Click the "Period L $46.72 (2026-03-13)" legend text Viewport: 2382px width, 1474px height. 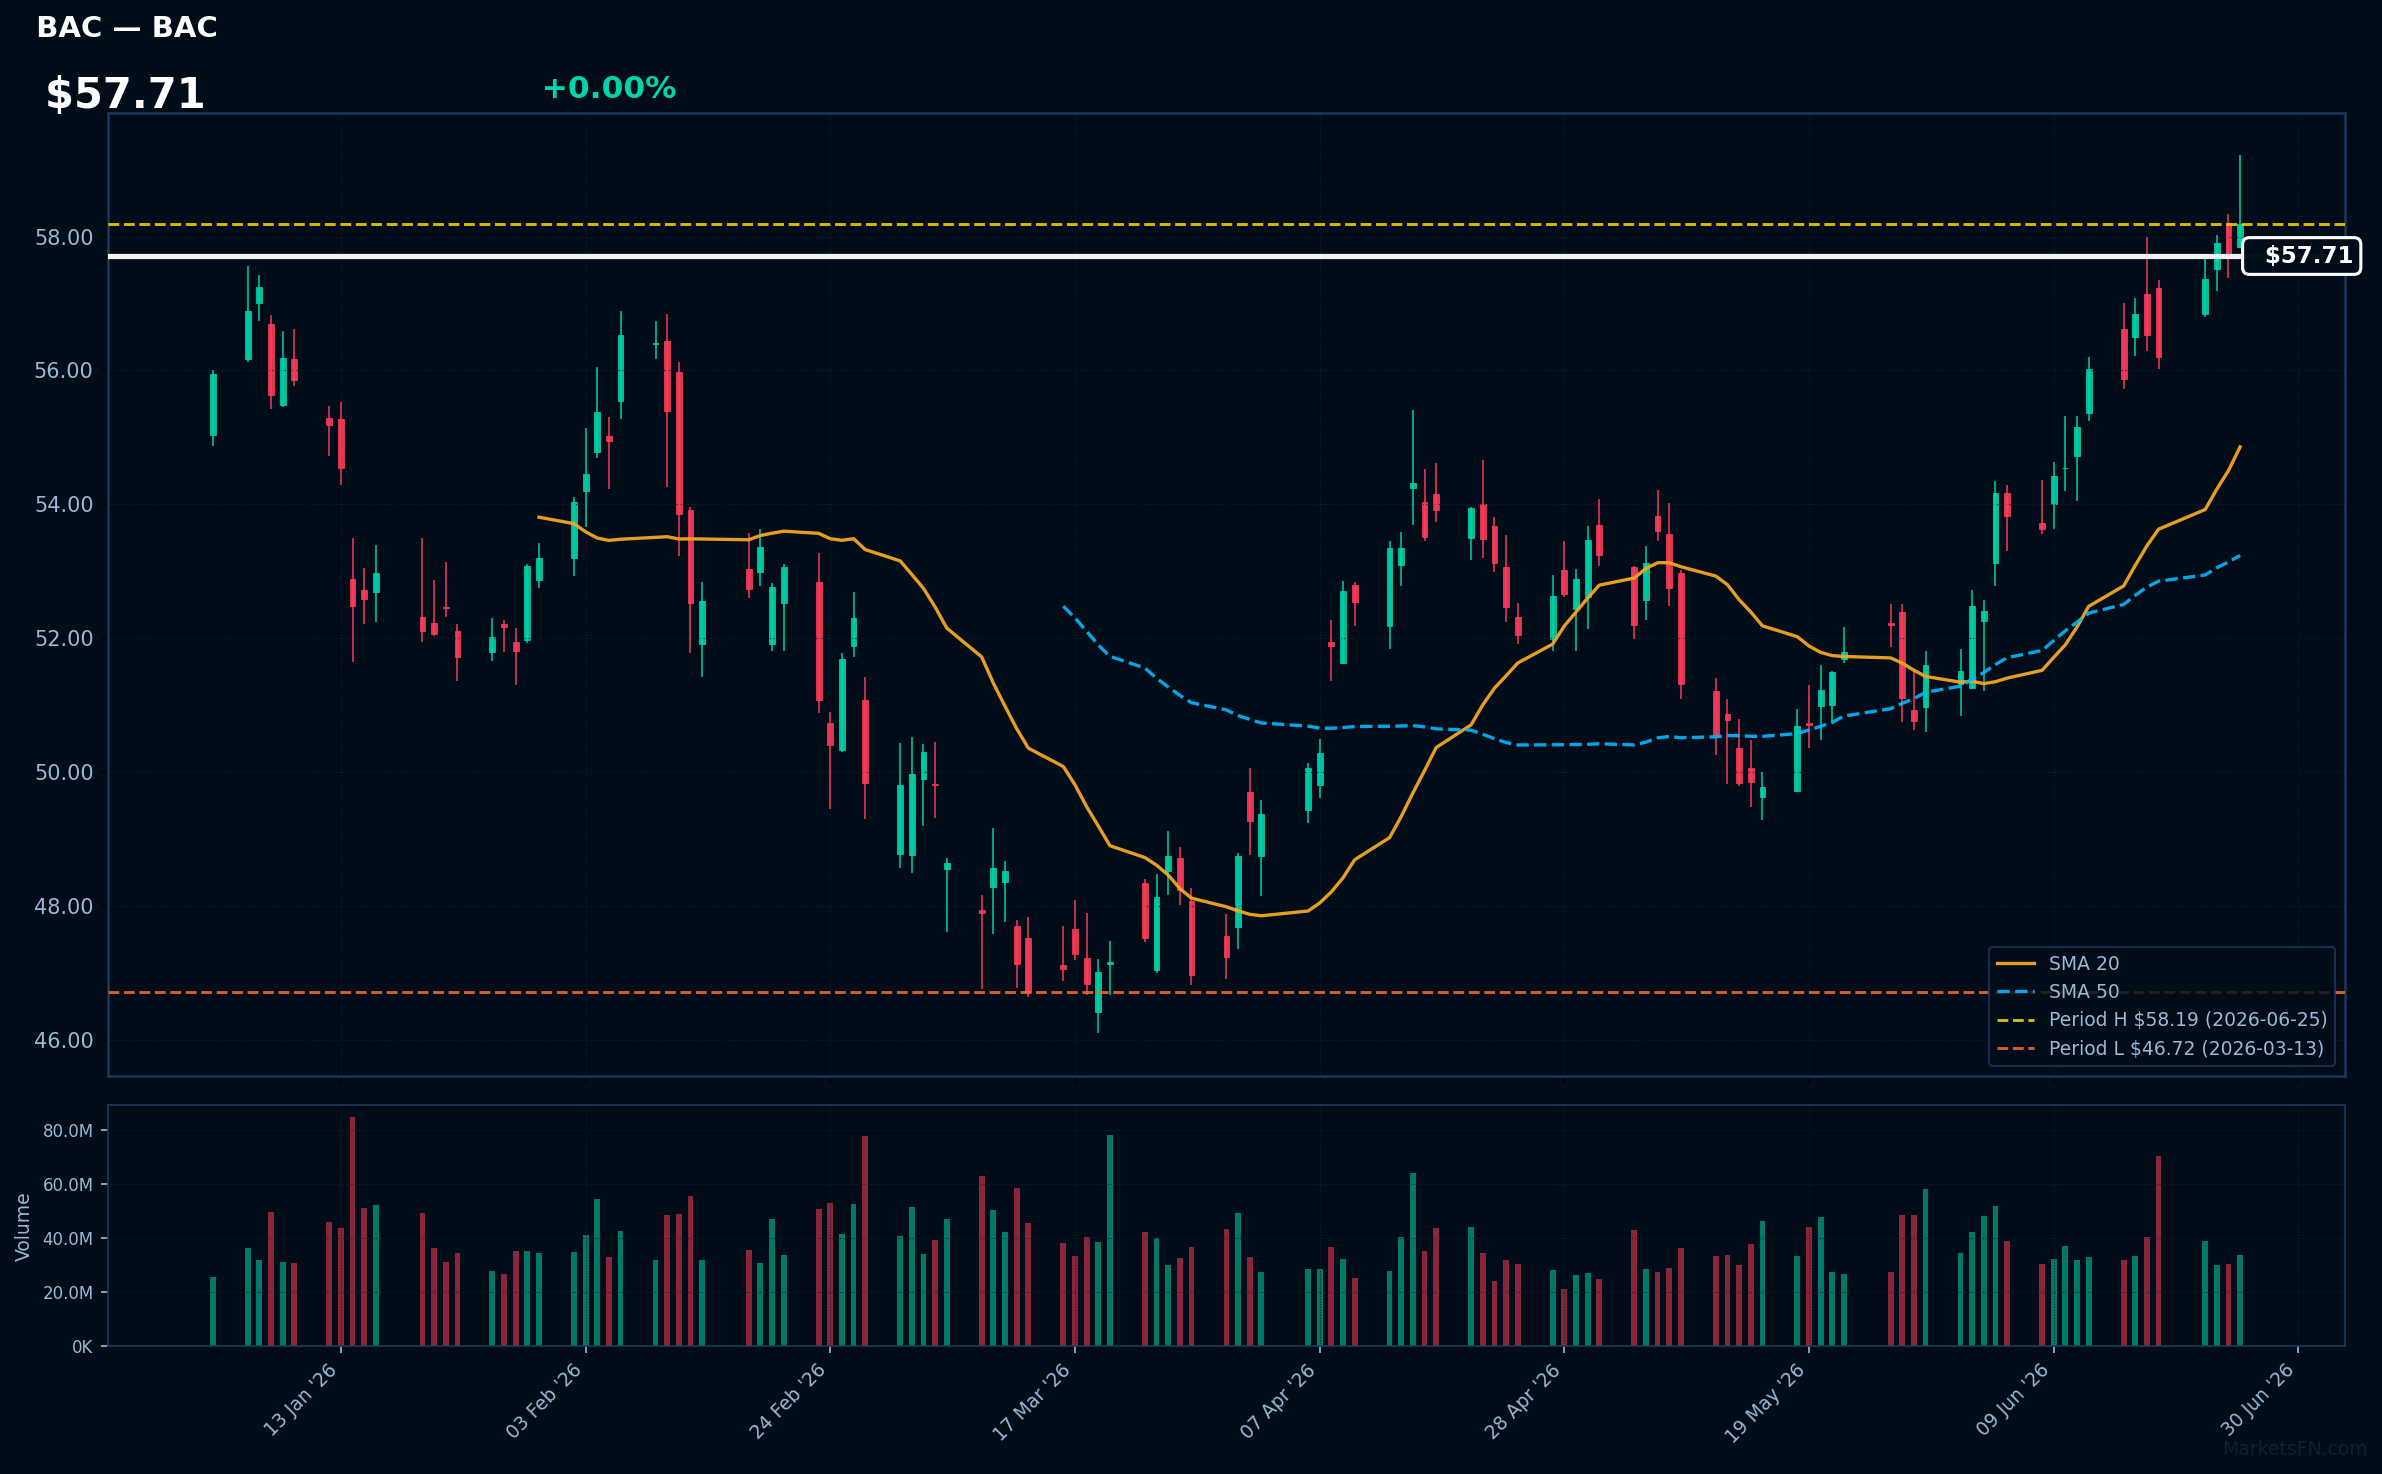pyautogui.click(x=2186, y=1049)
